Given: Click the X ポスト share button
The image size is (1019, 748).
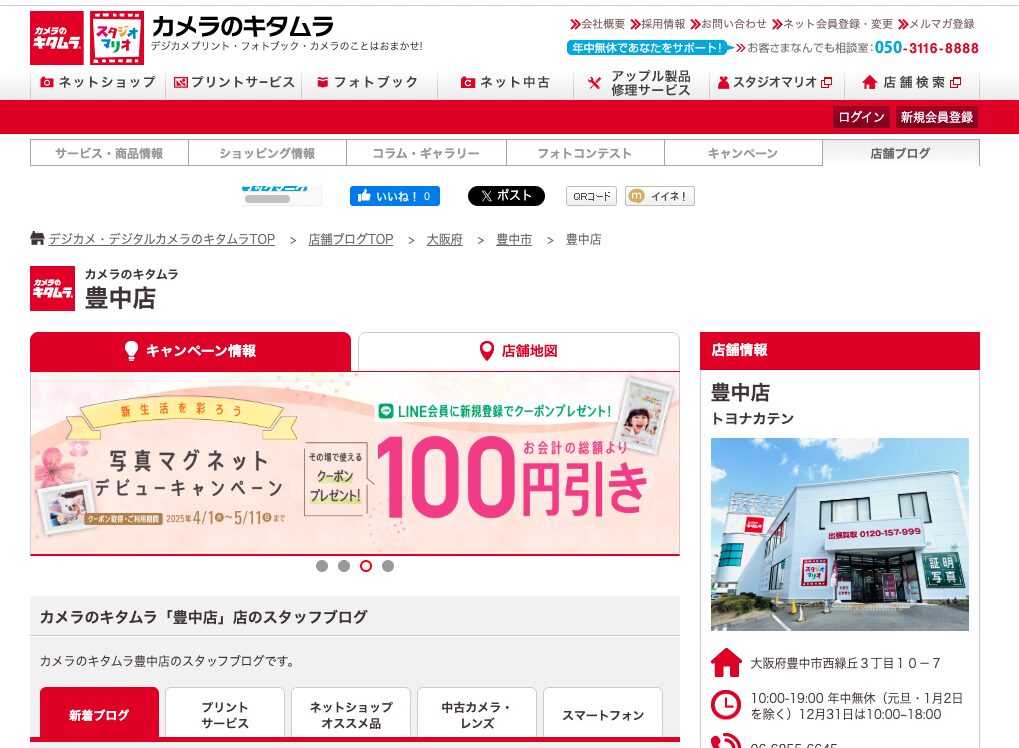Looking at the screenshot, I should (506, 196).
